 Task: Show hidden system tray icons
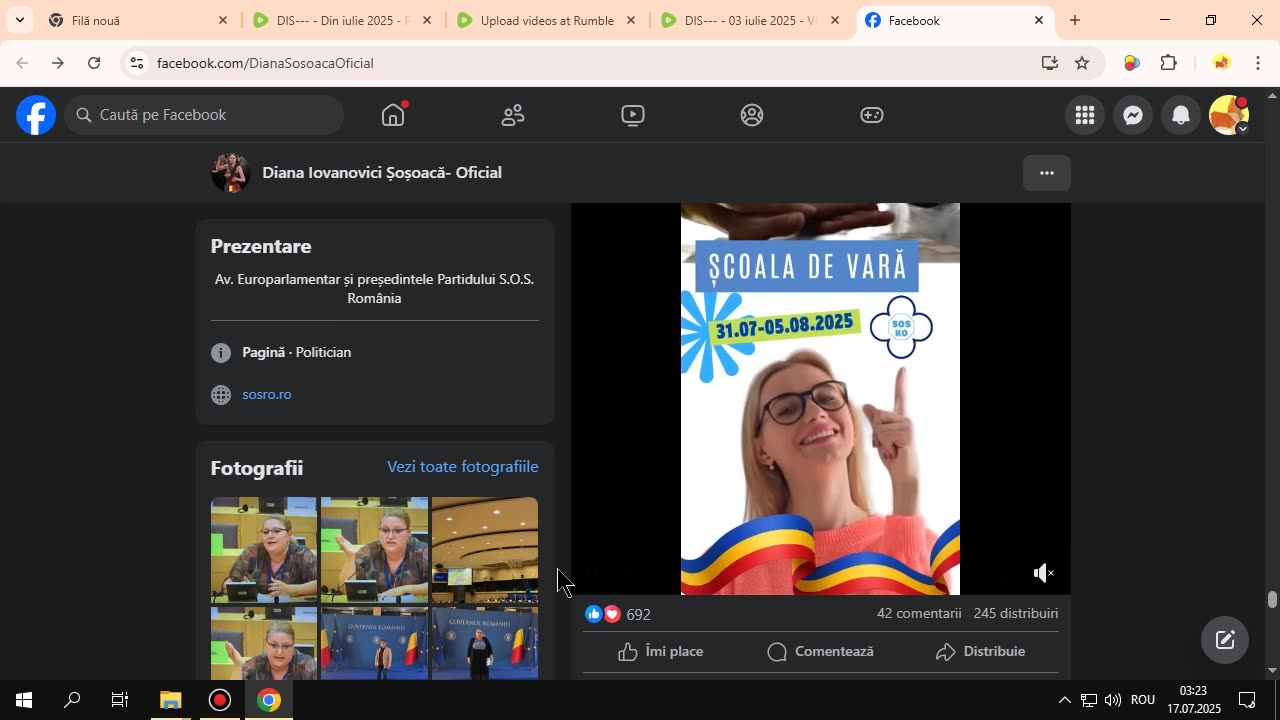coord(1064,700)
